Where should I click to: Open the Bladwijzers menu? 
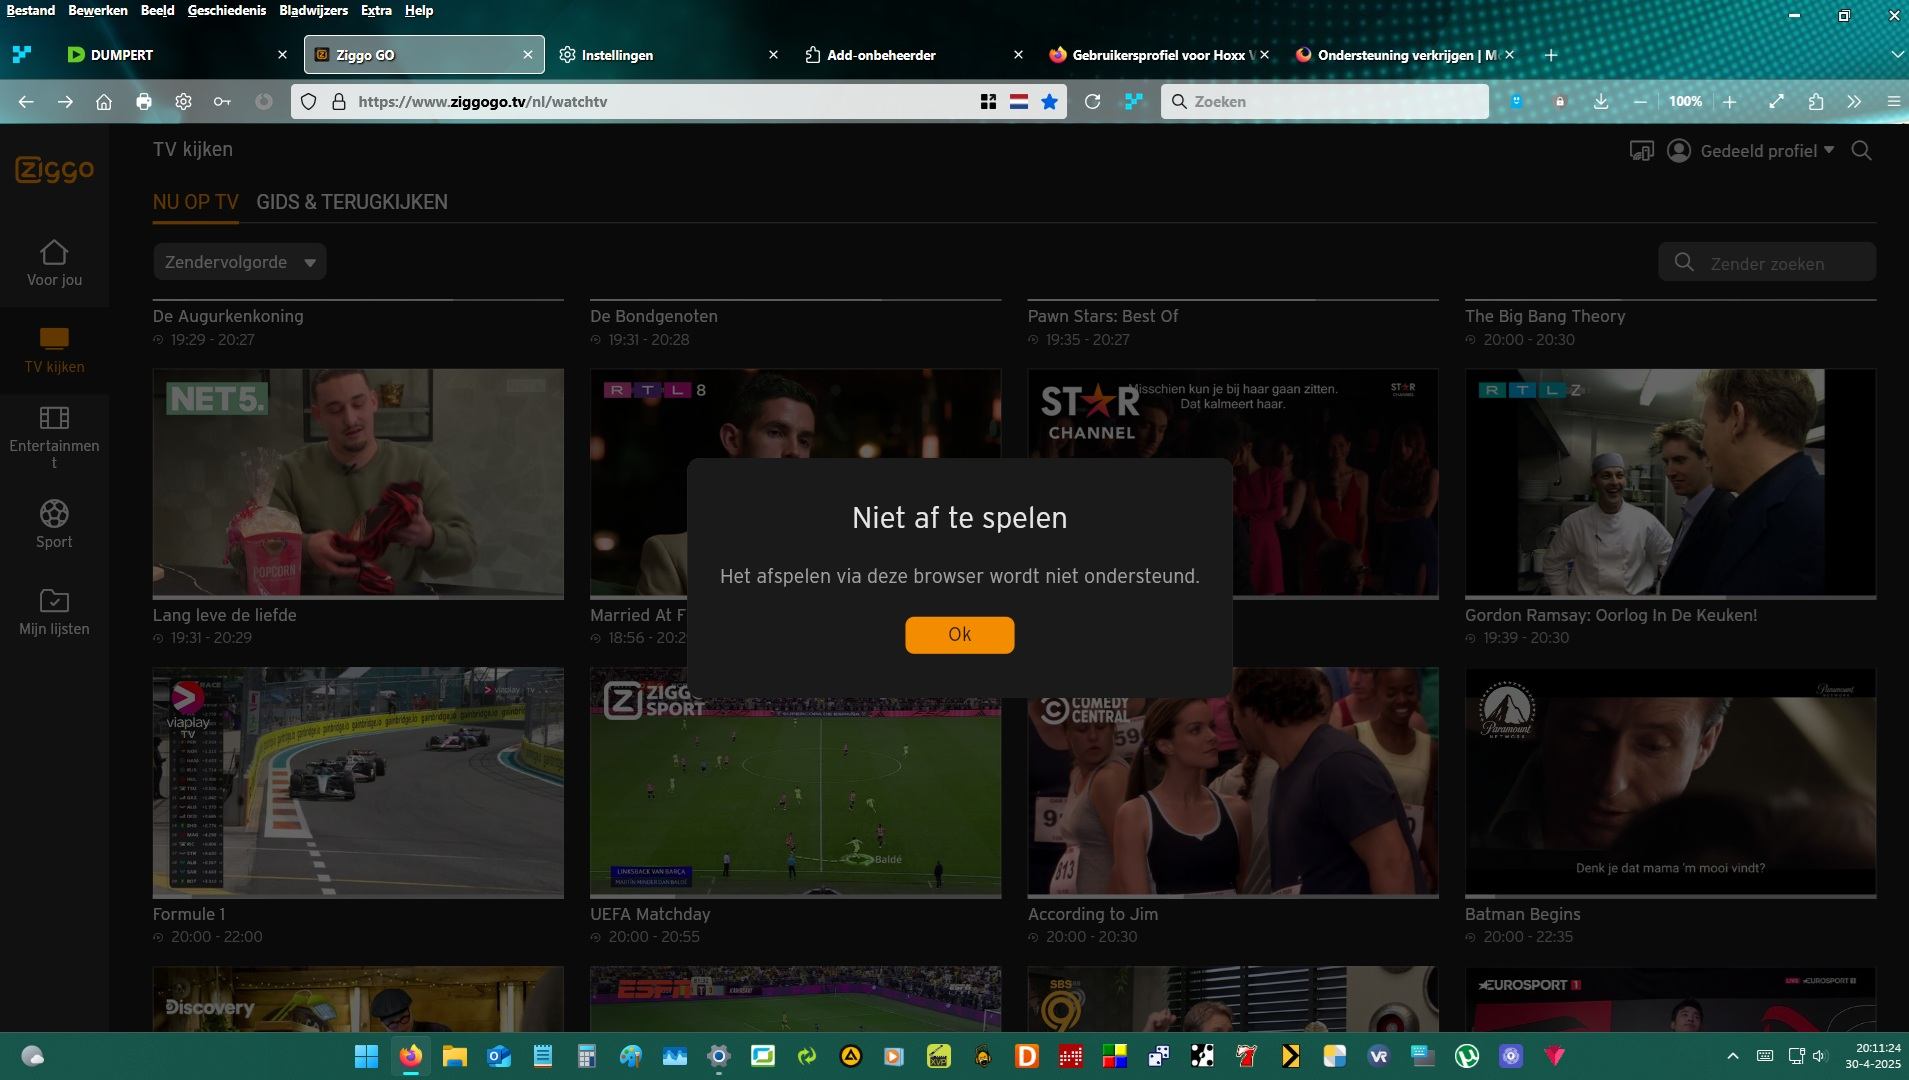coord(313,10)
